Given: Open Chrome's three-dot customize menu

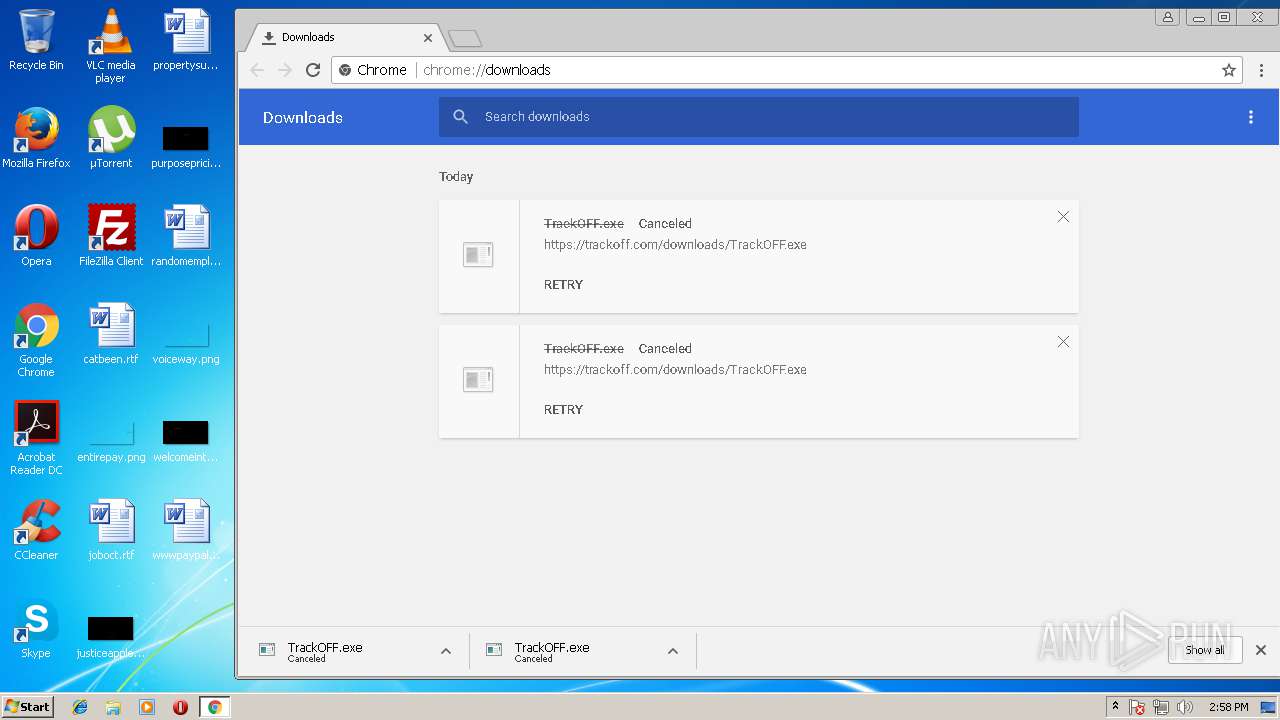Looking at the screenshot, I should [x=1261, y=70].
